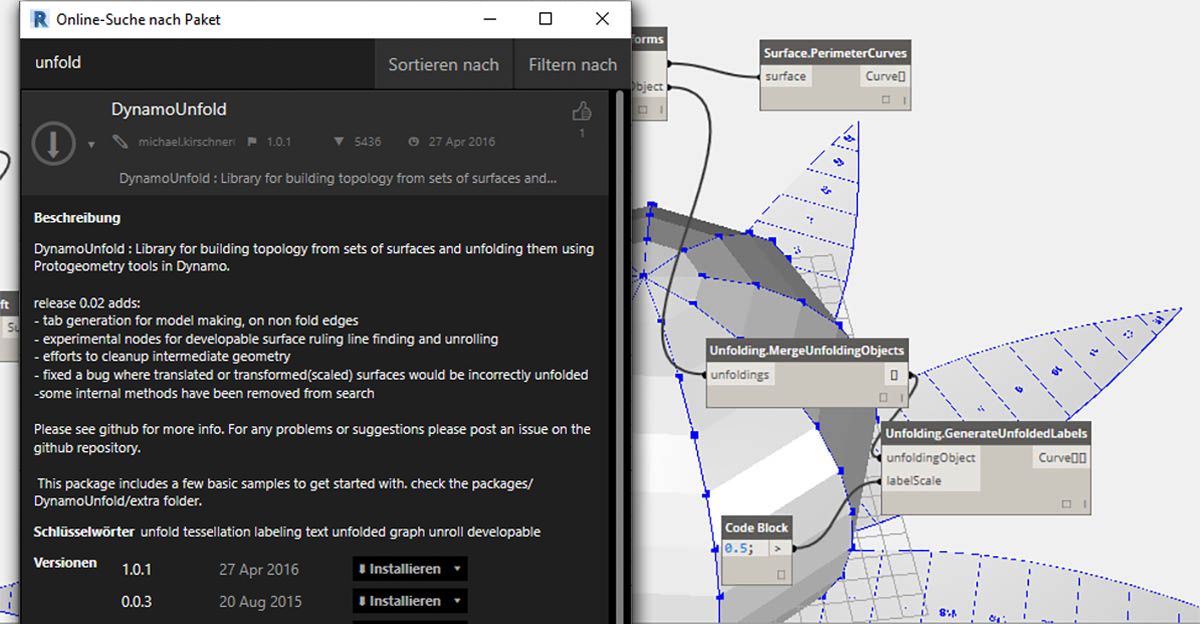Click the Versionen label
Viewport: 1200px width, 624px height.
pos(65,563)
